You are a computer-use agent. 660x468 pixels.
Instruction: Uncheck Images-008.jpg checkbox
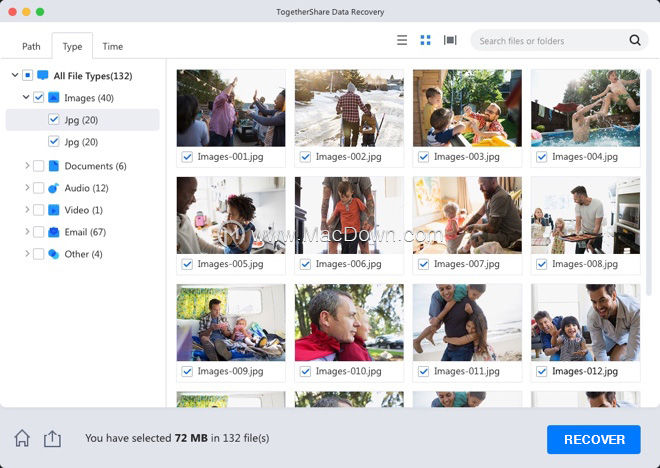point(542,264)
